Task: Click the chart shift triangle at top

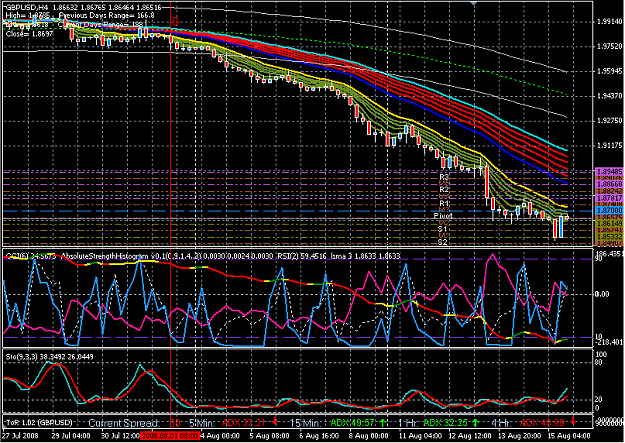Action: click(x=474, y=3)
